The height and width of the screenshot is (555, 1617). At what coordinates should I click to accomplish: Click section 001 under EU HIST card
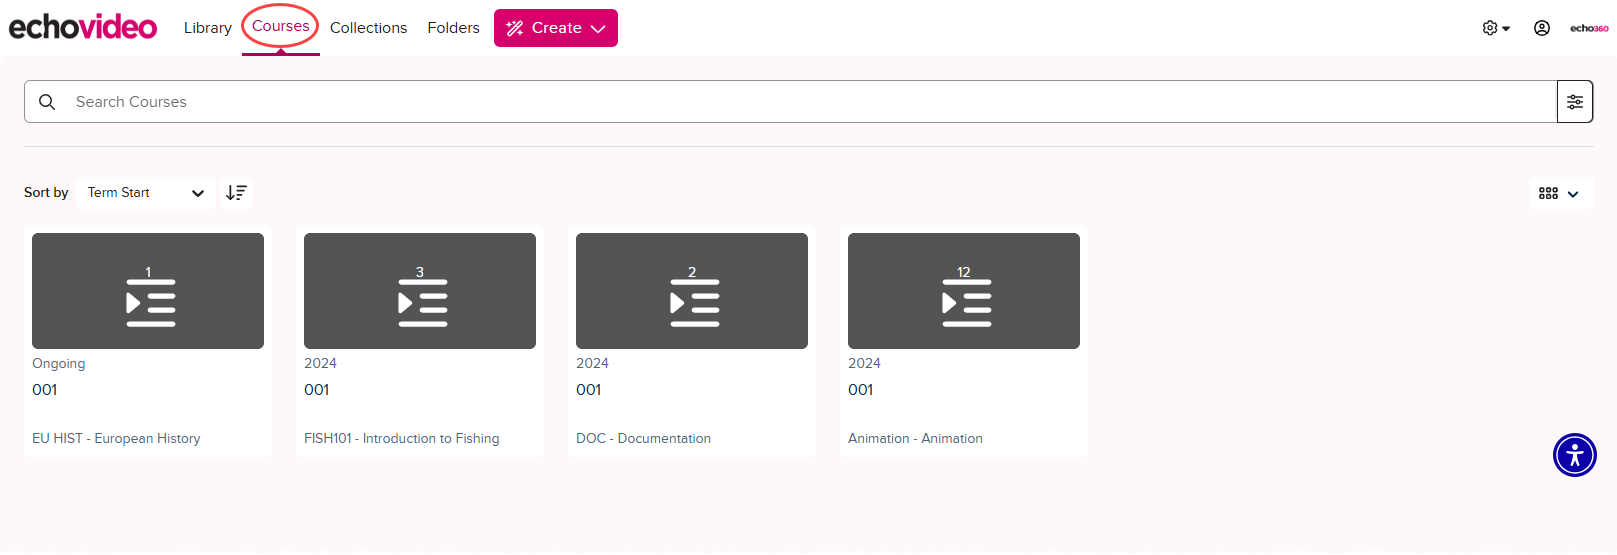[x=45, y=390]
